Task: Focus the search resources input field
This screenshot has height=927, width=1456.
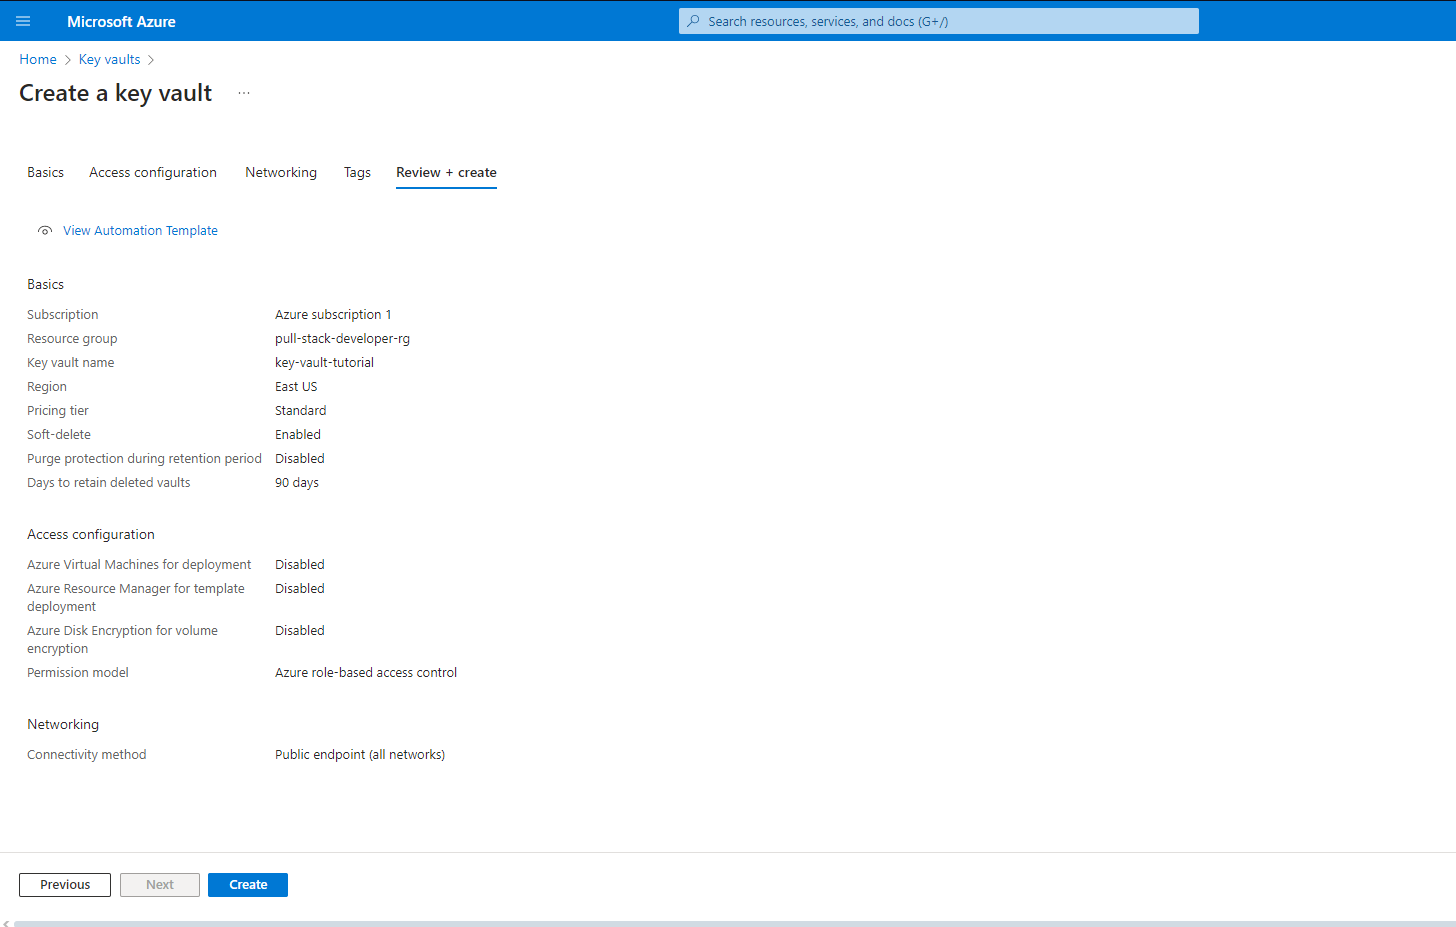Action: point(939,21)
